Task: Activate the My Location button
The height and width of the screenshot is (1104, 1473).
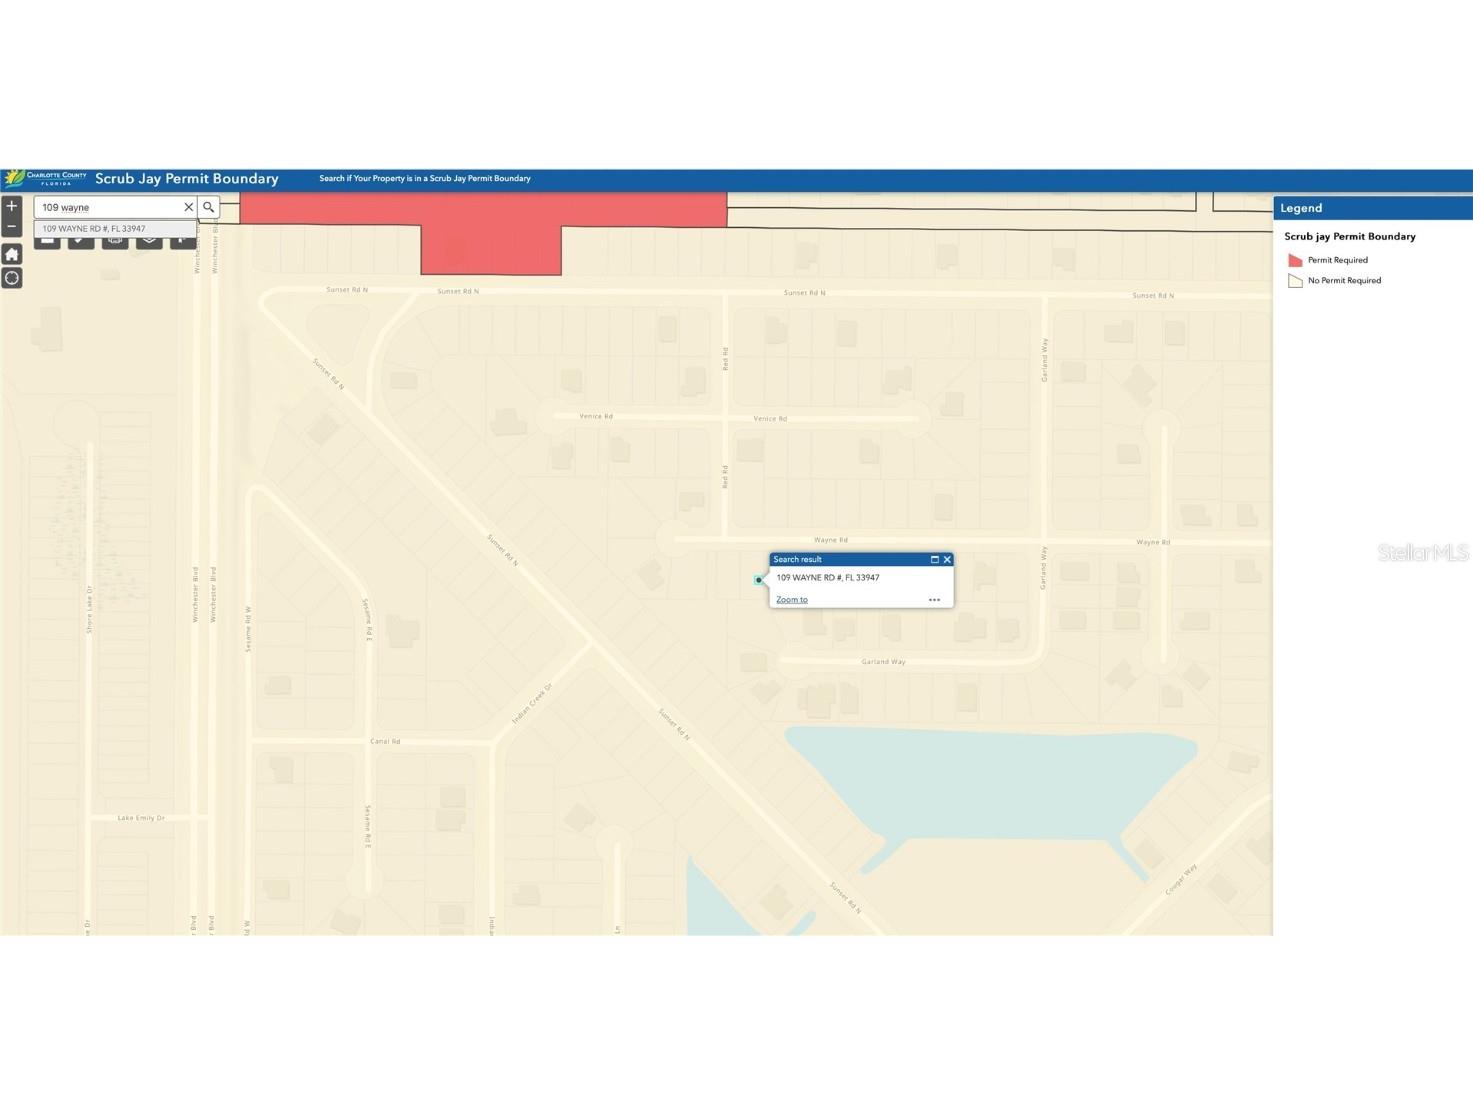Action: coord(12,278)
